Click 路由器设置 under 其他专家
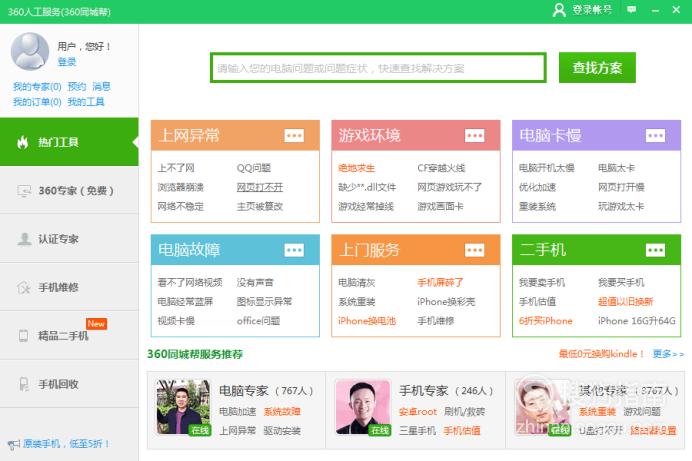 coord(653,431)
